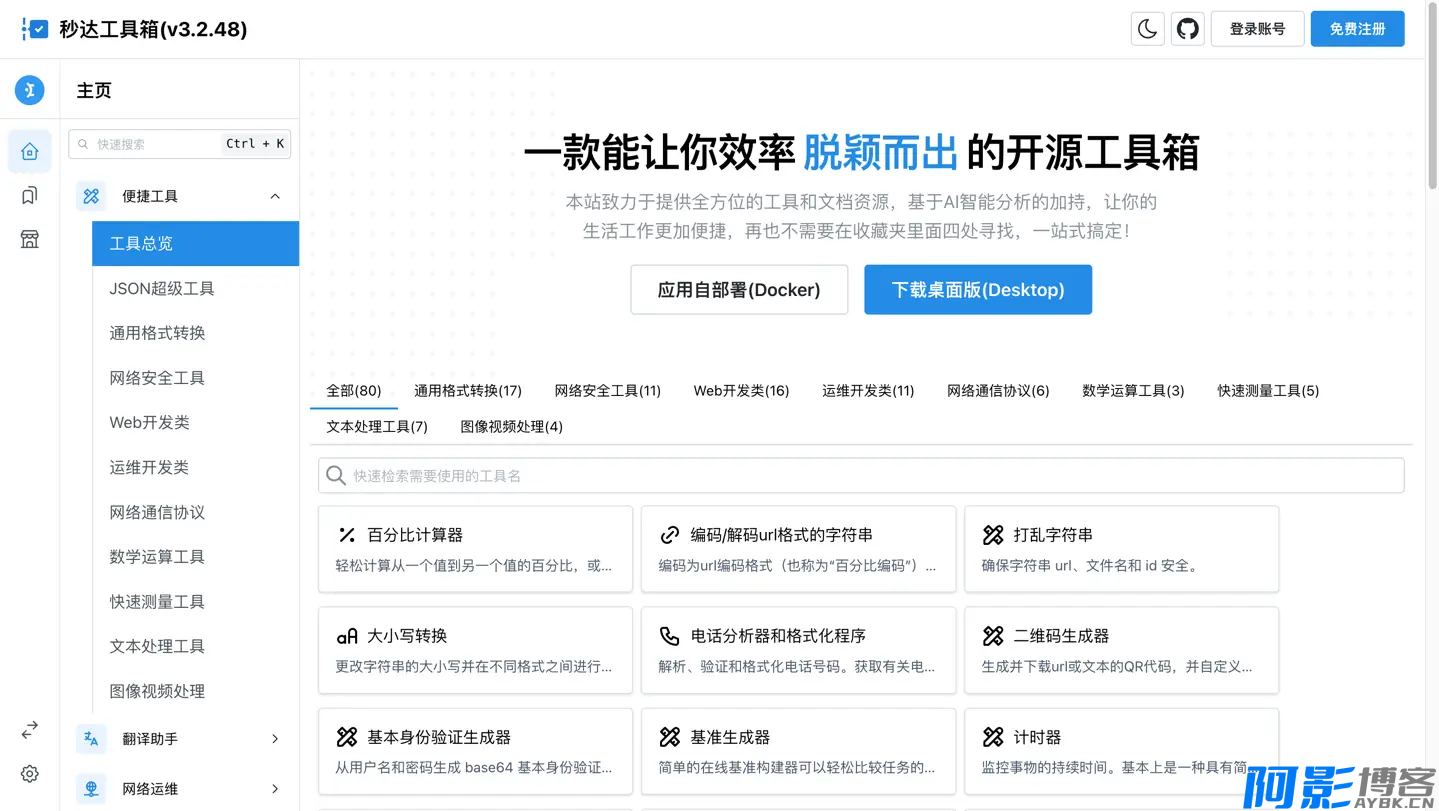Image resolution: width=1439 pixels, height=811 pixels.
Task: Click the percent icon on 百分比计算器 card
Action: click(347, 535)
